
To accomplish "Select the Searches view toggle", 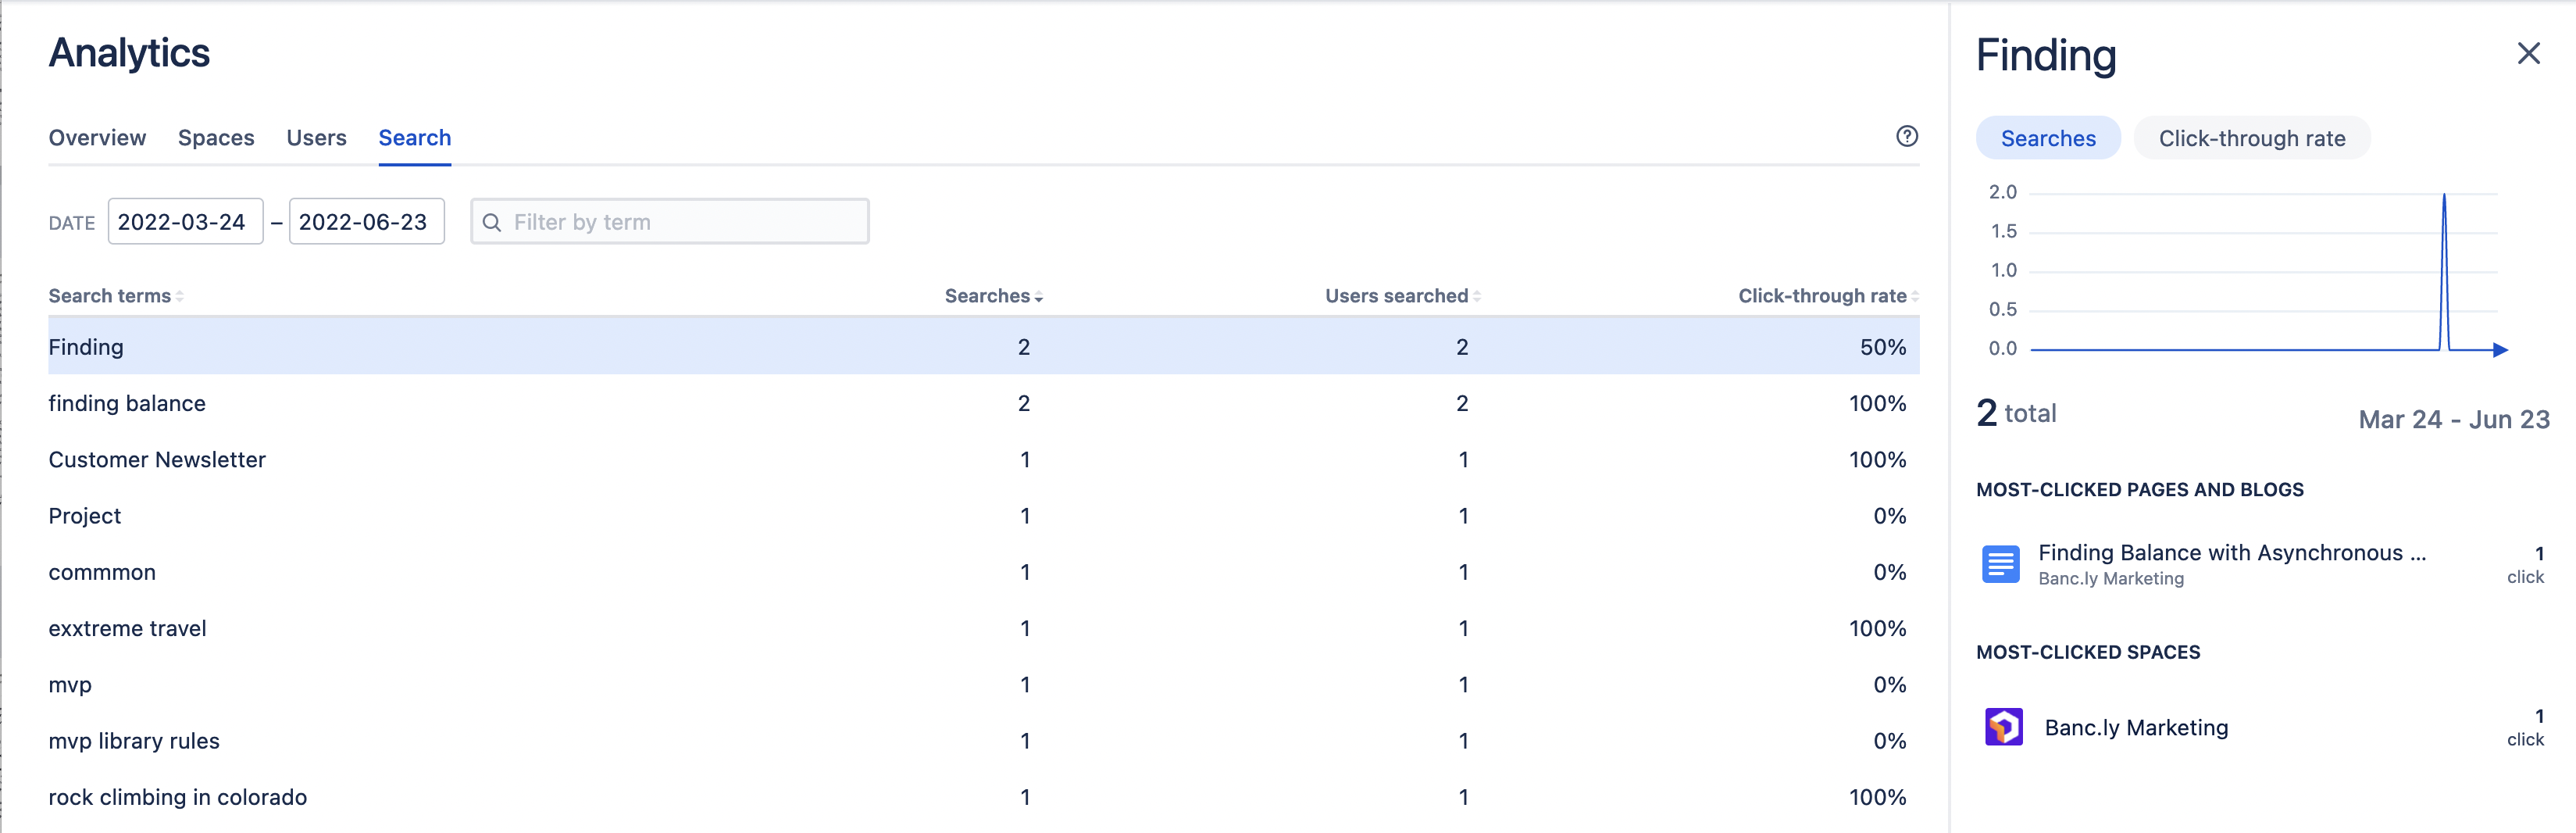I will pyautogui.click(x=2048, y=138).
